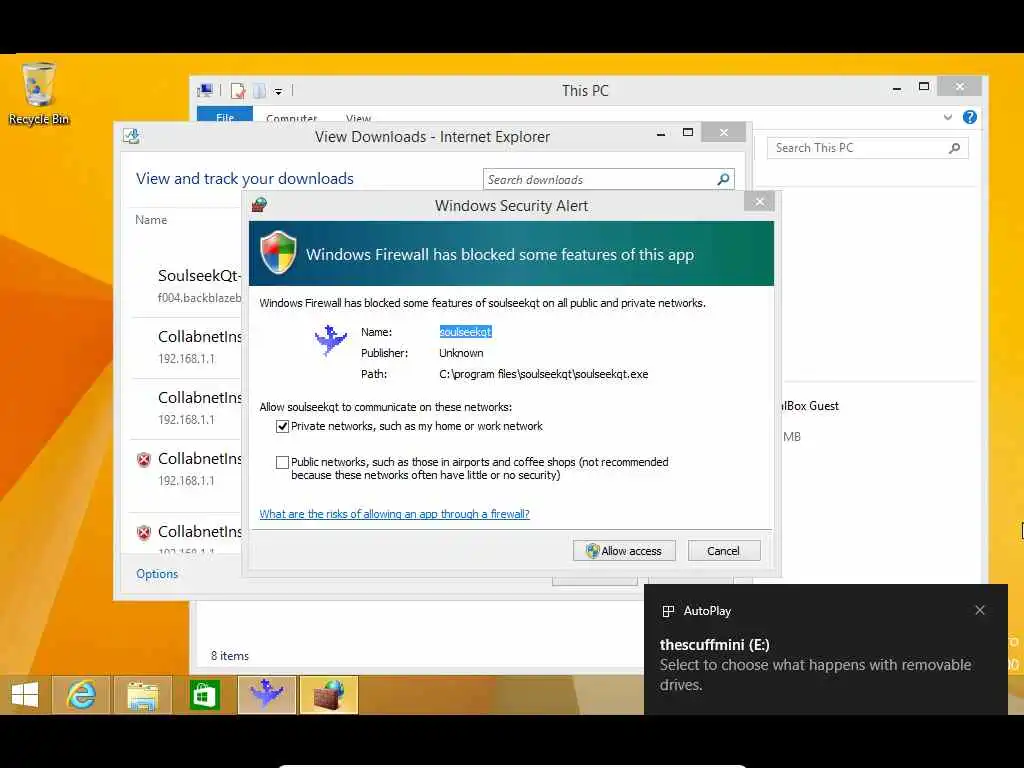Image resolution: width=1024 pixels, height=768 pixels.
Task: Click the soulseekqt.exe path text
Action: point(543,374)
